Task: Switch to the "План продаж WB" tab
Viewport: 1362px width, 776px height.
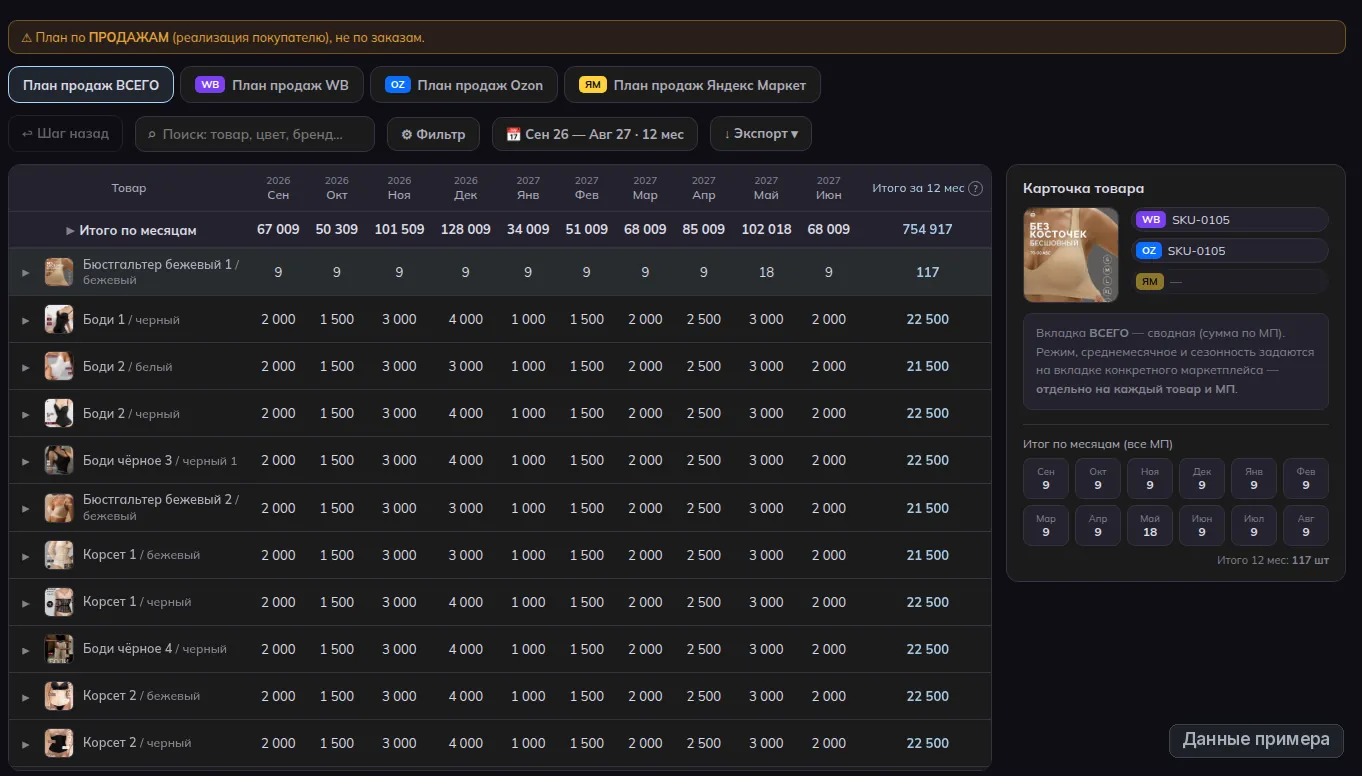Action: point(272,85)
